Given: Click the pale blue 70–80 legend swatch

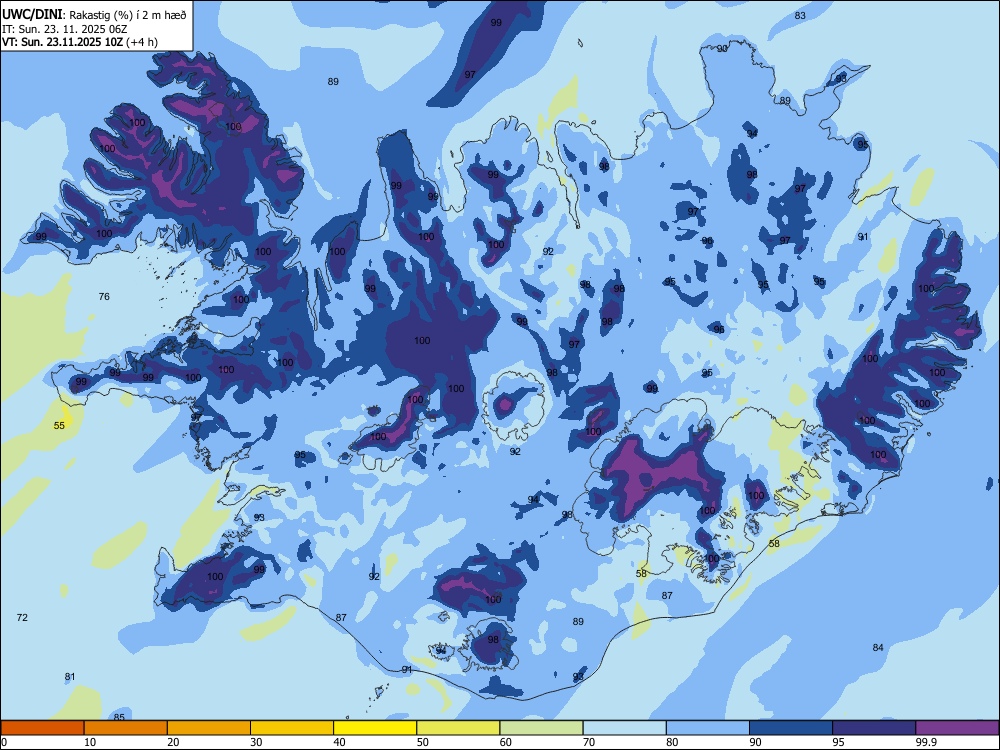Looking at the screenshot, I should point(625,728).
